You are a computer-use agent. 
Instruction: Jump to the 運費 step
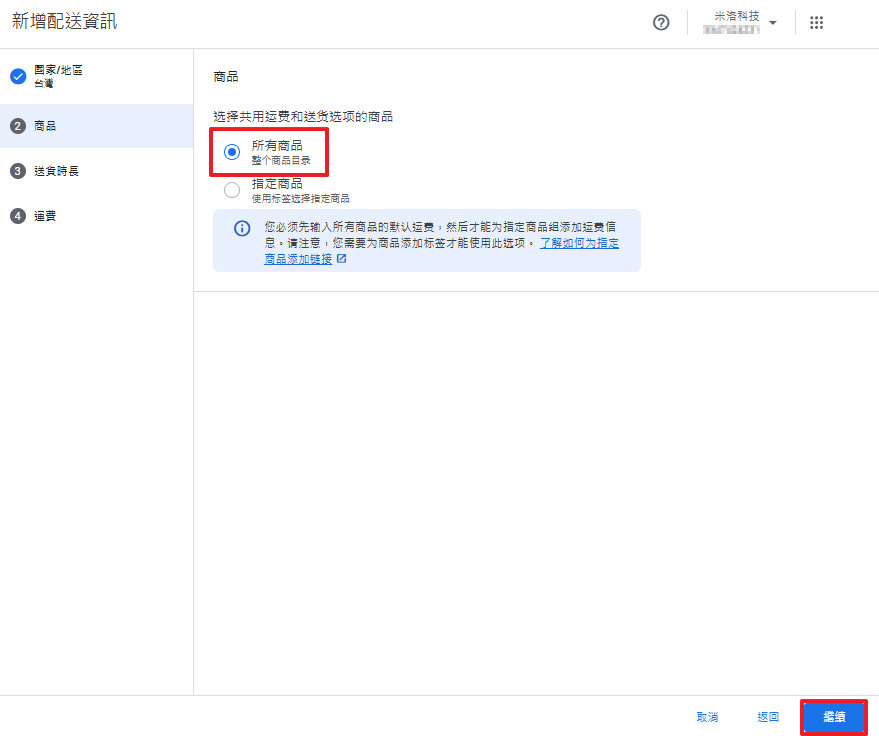45,216
